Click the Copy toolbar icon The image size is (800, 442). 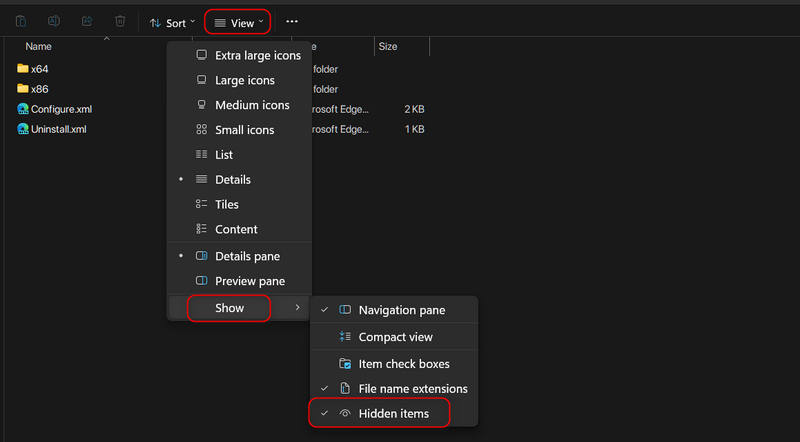tap(21, 21)
